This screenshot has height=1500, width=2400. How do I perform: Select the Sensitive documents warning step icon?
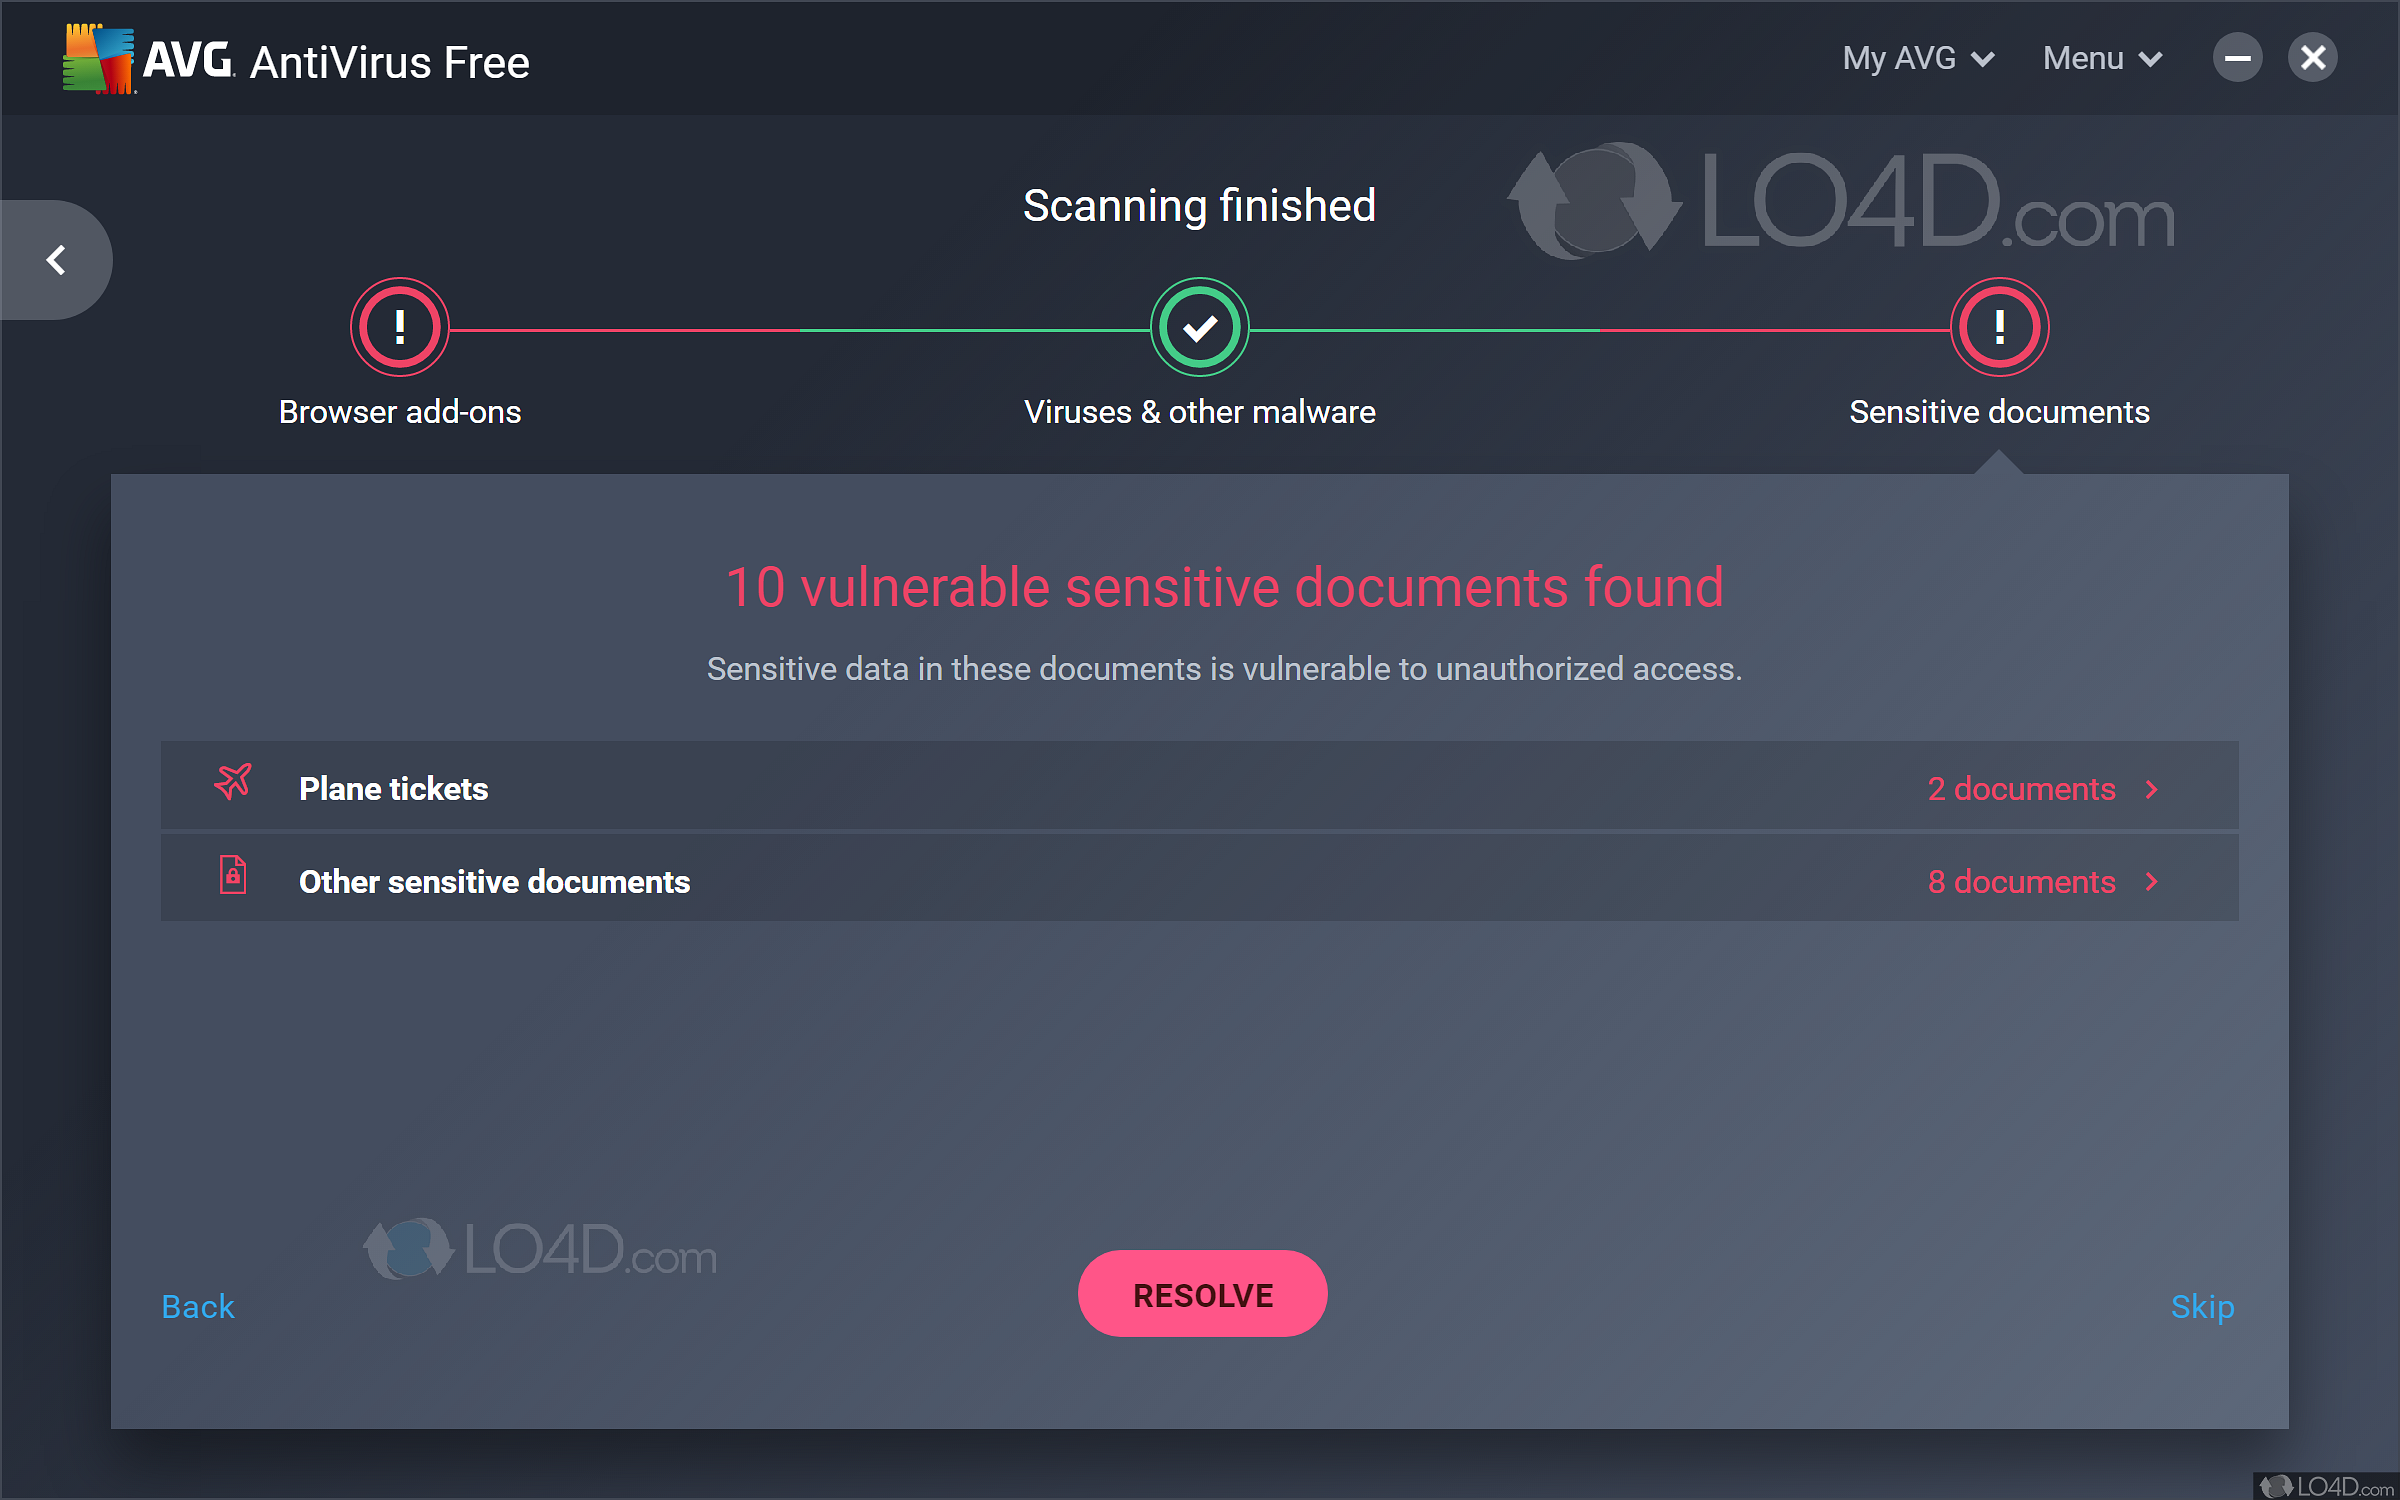click(x=1999, y=327)
